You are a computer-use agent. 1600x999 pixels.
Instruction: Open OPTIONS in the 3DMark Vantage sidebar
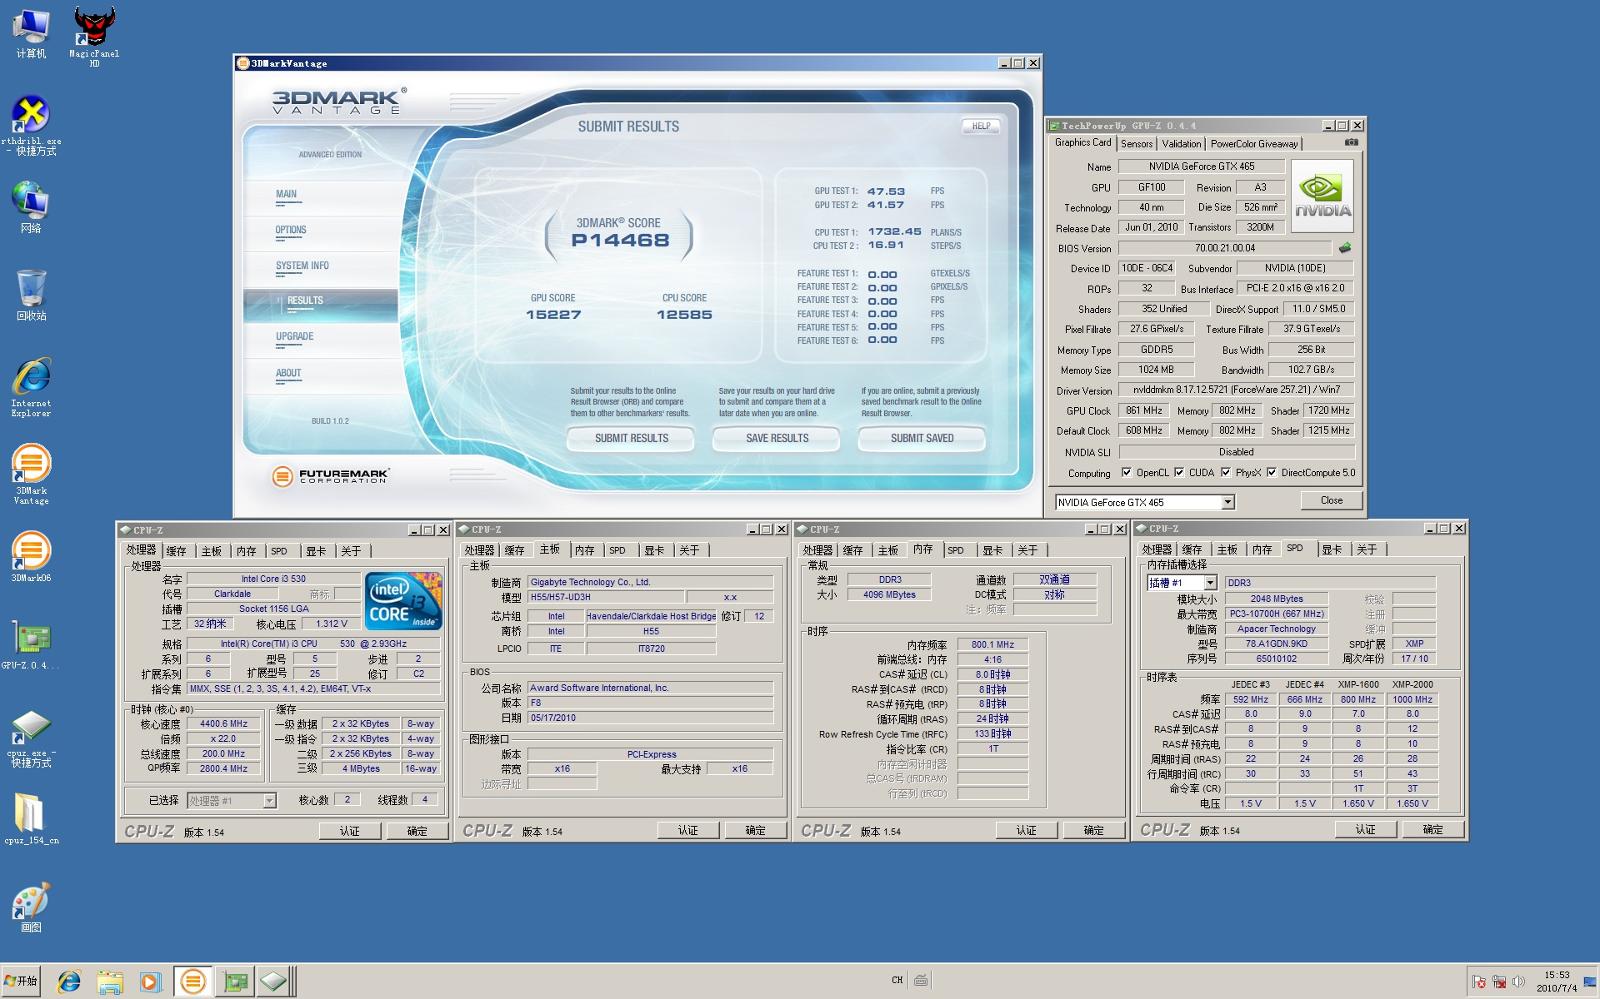coord(291,230)
